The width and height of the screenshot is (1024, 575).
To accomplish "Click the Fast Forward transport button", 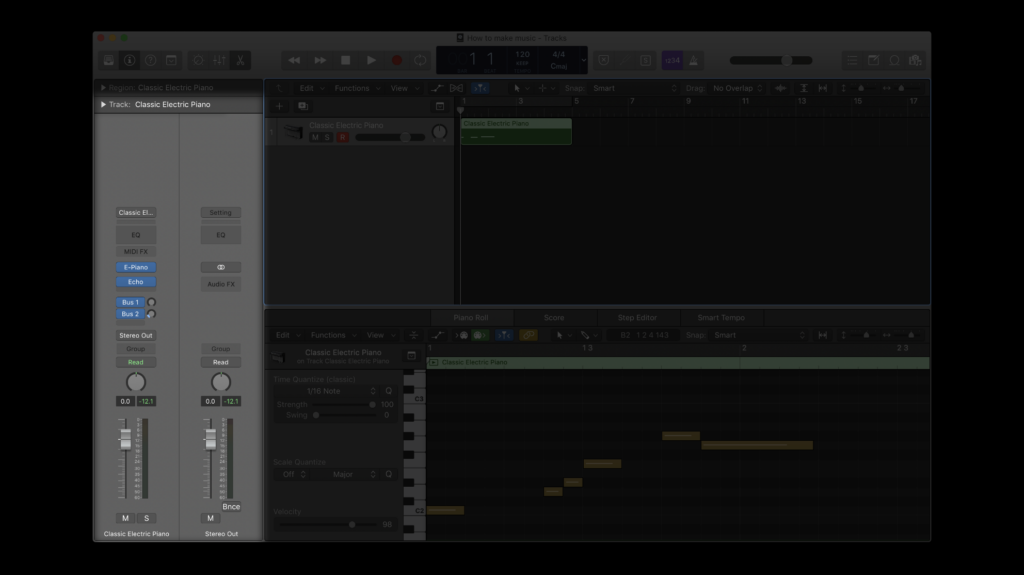I will (x=320, y=60).
